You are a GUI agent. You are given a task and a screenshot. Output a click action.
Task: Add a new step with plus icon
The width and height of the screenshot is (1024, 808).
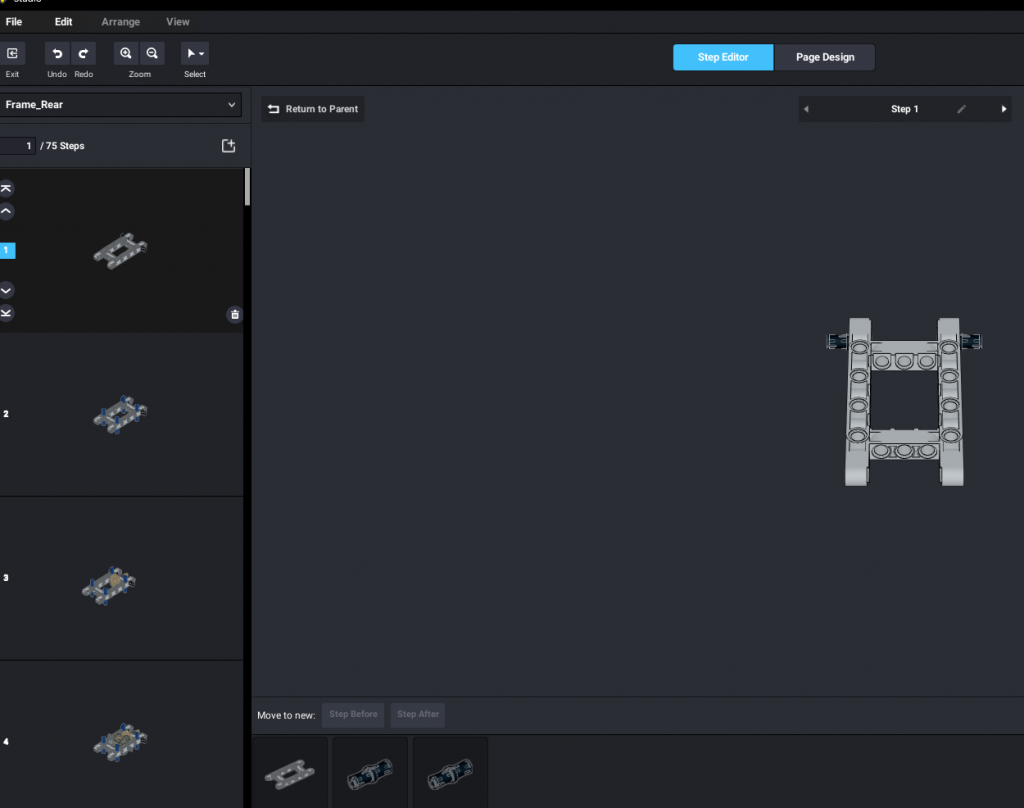(228, 146)
